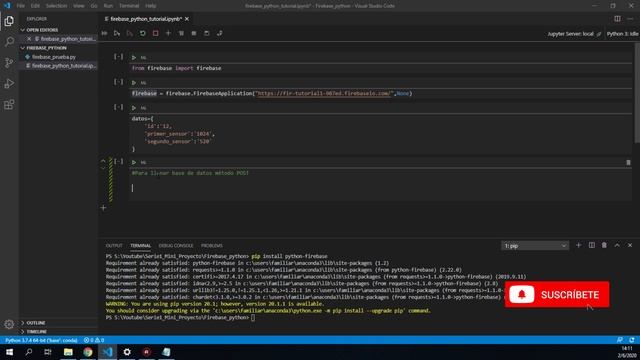Collapse the Open Editors section
640x360 pixels.
pos(58,30)
